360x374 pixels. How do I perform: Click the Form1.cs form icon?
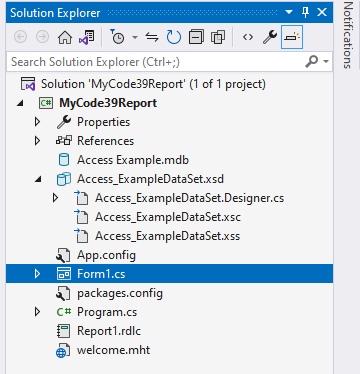(x=63, y=274)
